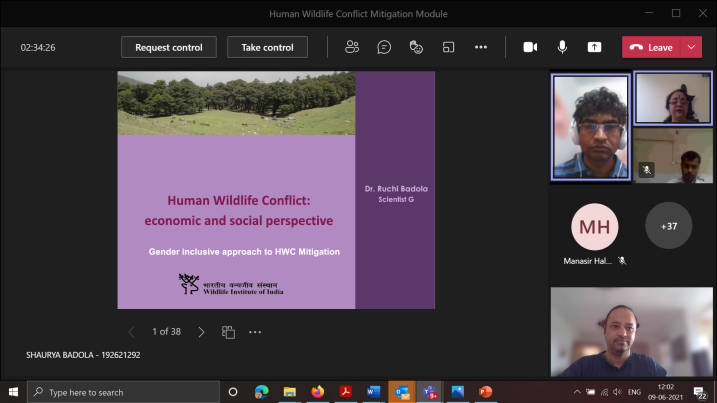The width and height of the screenshot is (717, 403).
Task: Click the Request control button
Action: tap(169, 47)
